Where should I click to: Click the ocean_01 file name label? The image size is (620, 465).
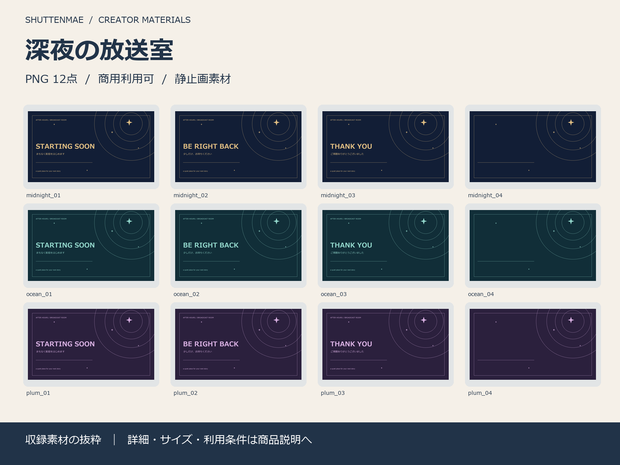pos(39,294)
